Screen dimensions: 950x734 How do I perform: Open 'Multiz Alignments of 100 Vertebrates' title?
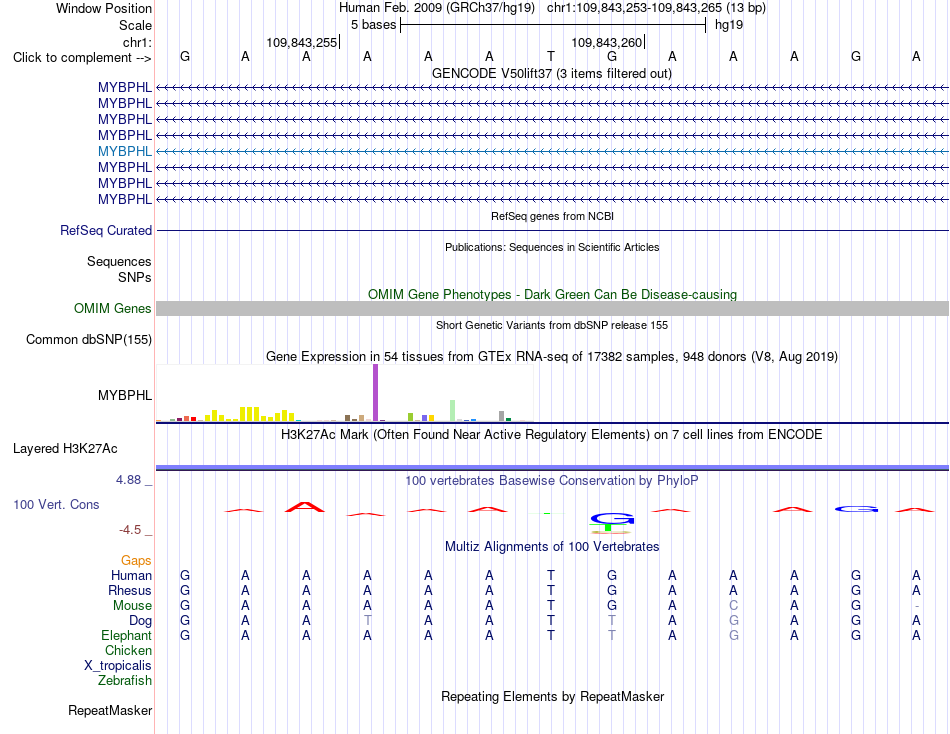pyautogui.click(x=552, y=547)
